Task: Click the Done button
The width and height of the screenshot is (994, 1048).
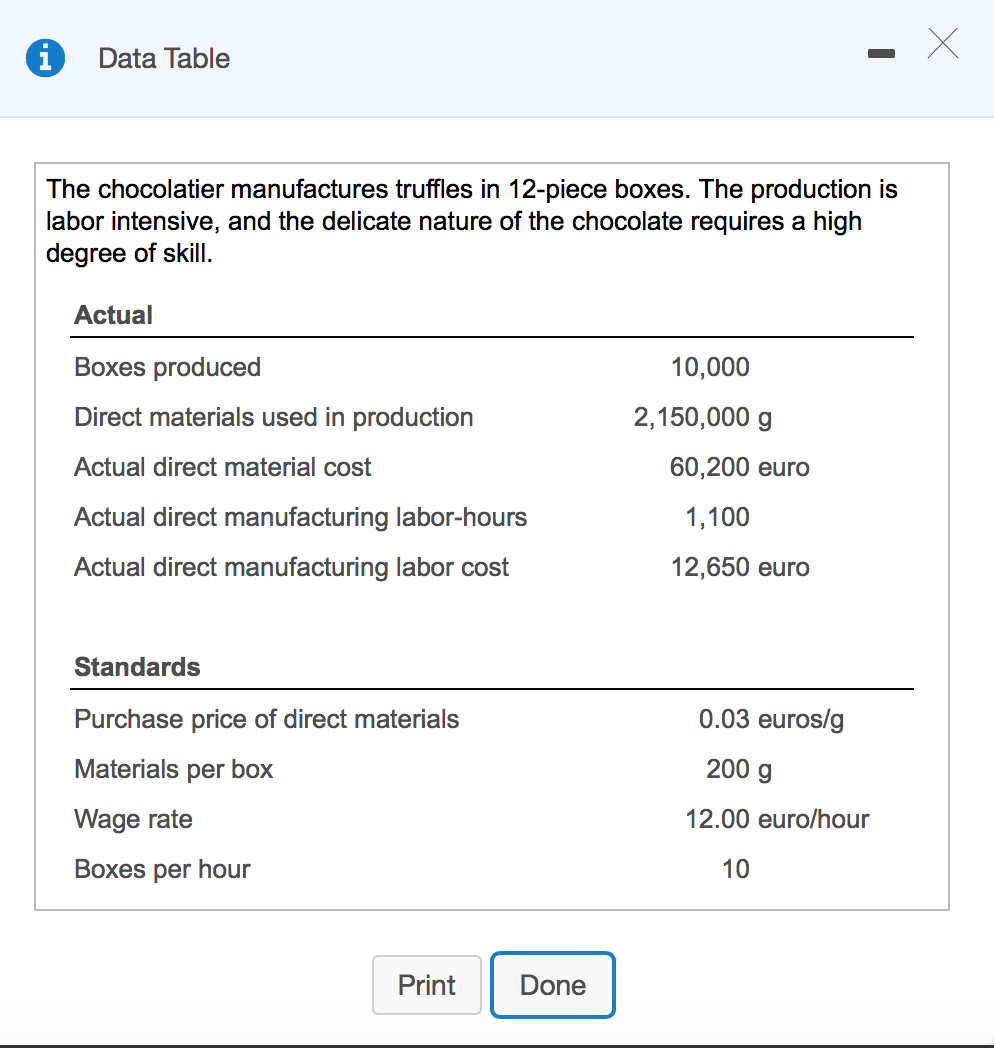Action: [x=553, y=985]
